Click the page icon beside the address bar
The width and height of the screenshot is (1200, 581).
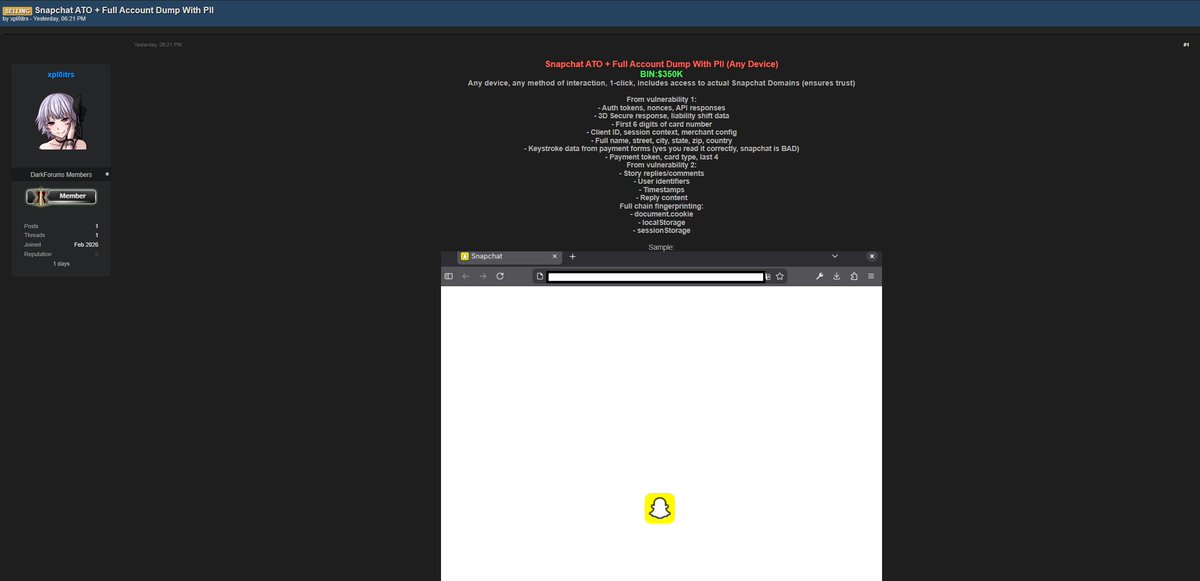(x=539, y=275)
